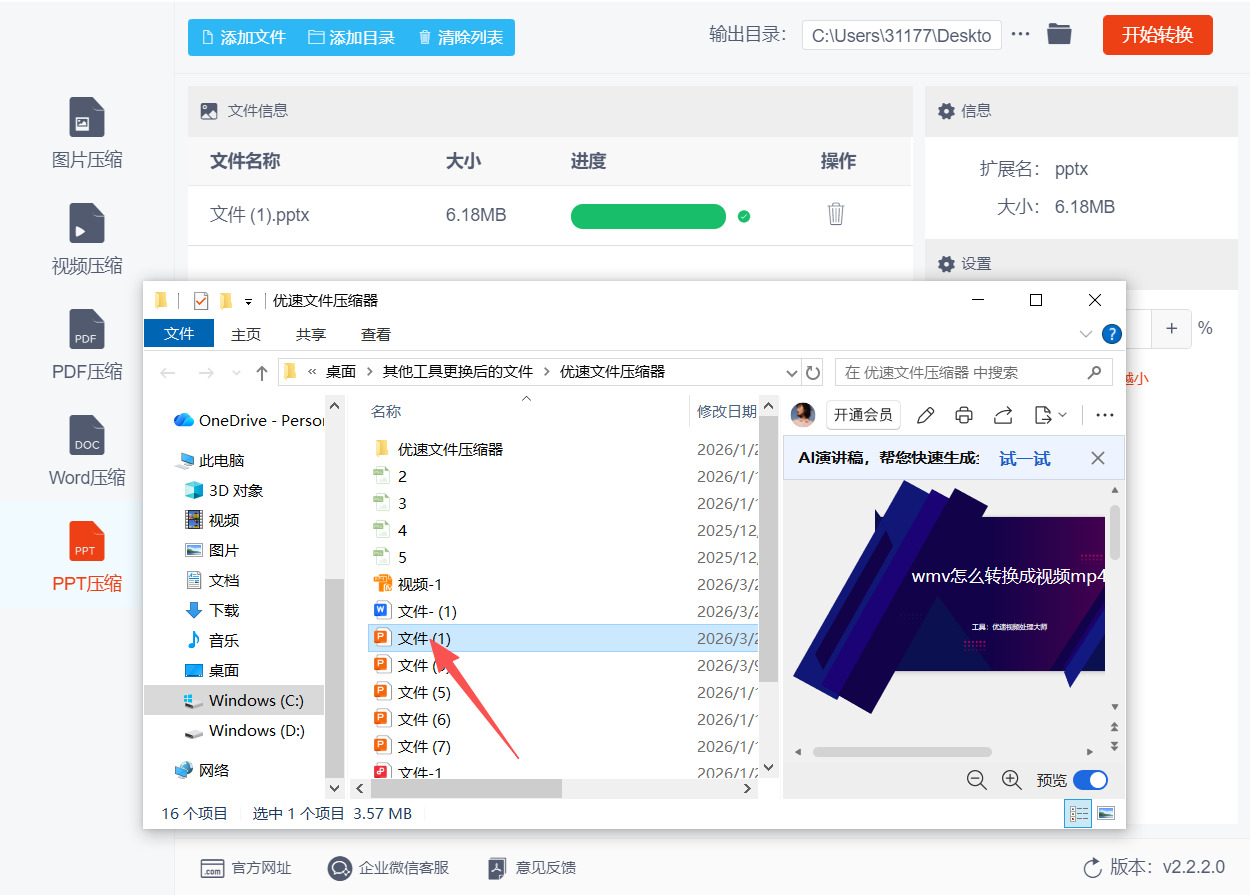The width and height of the screenshot is (1250, 895).
Task: Switch to the PDF压缩 tool
Action: point(86,345)
